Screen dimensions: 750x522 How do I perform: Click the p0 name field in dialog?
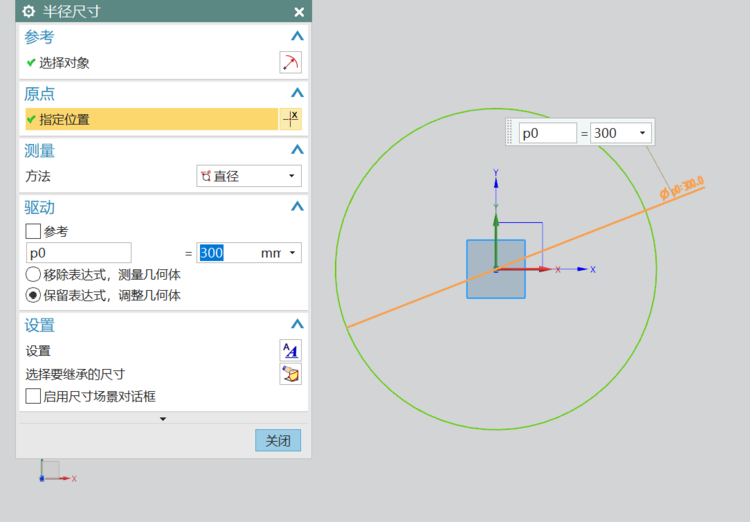point(79,253)
